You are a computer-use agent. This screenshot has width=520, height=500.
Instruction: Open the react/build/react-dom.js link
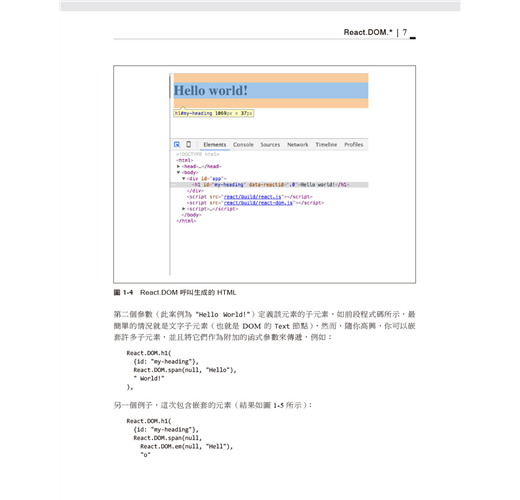click(x=258, y=203)
